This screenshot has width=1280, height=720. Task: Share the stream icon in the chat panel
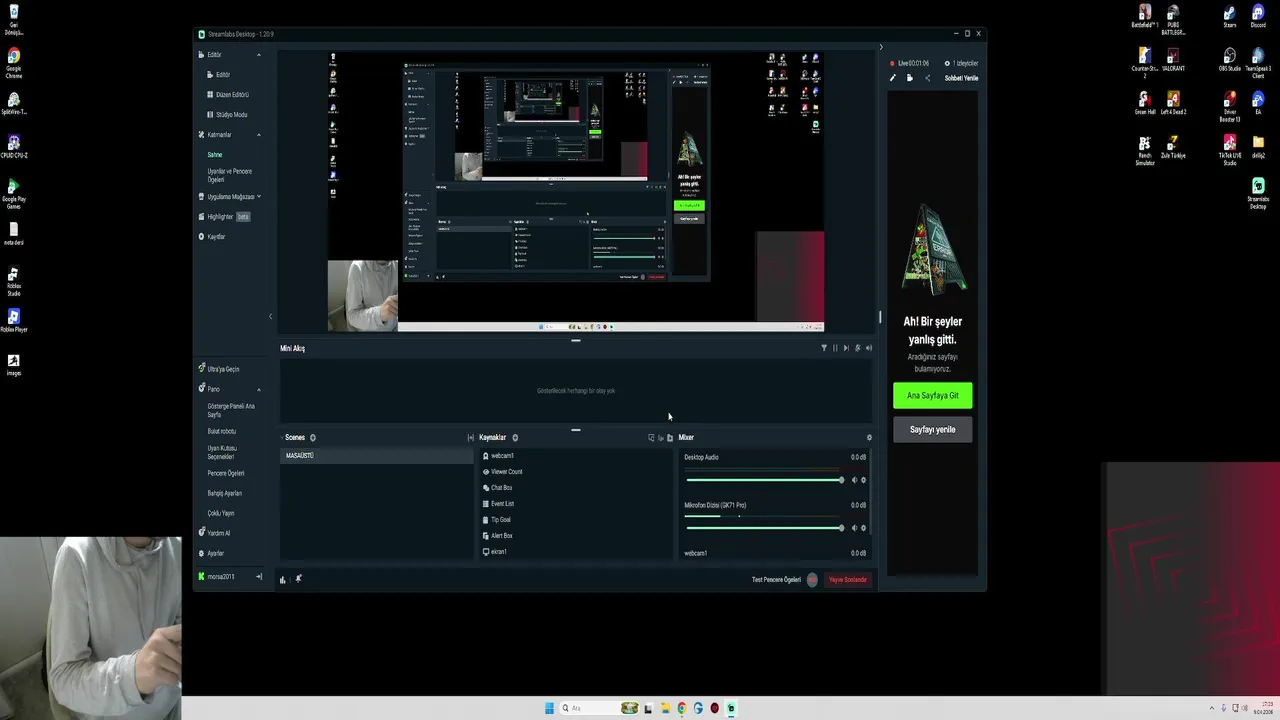(927, 78)
